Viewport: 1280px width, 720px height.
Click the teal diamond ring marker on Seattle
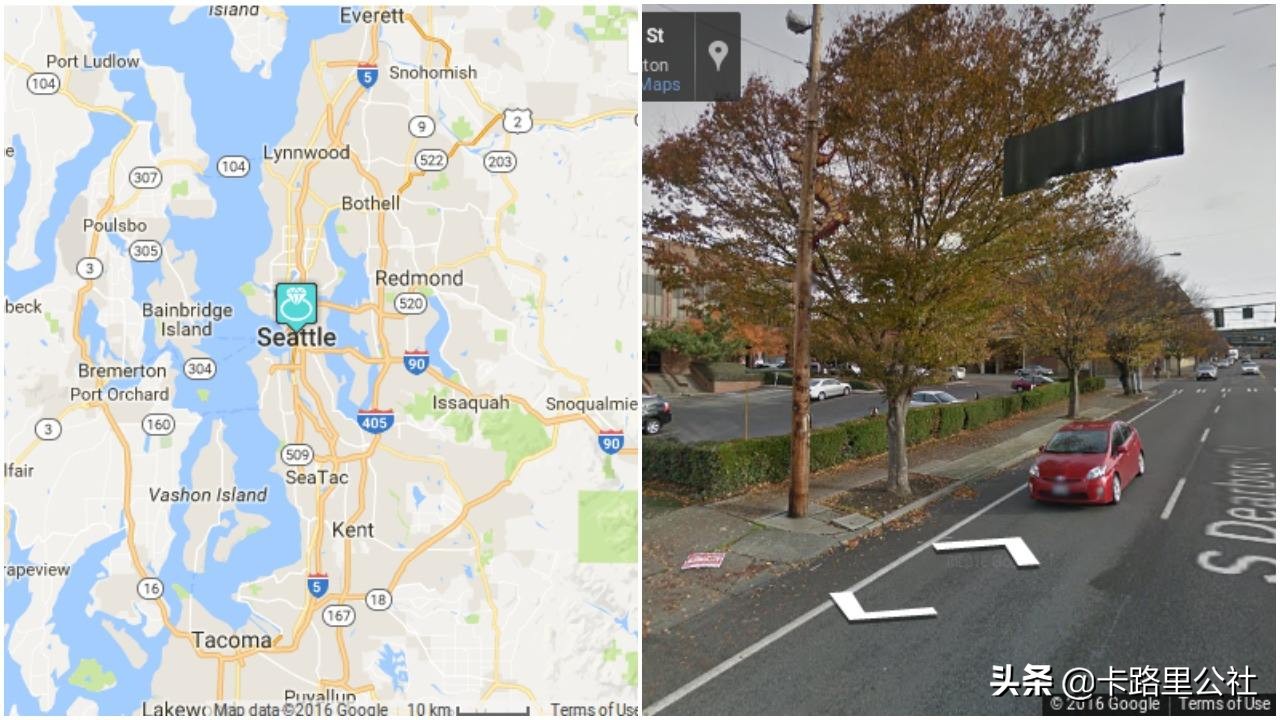pyautogui.click(x=296, y=306)
